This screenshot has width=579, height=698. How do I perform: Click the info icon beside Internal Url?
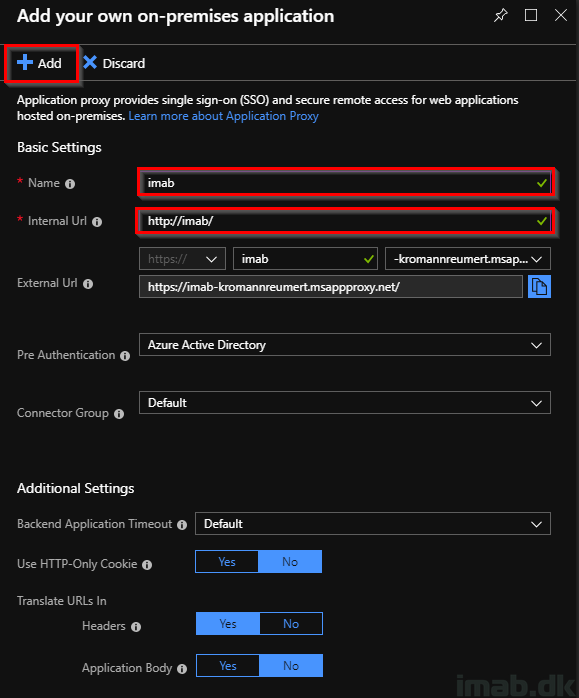tap(97, 222)
